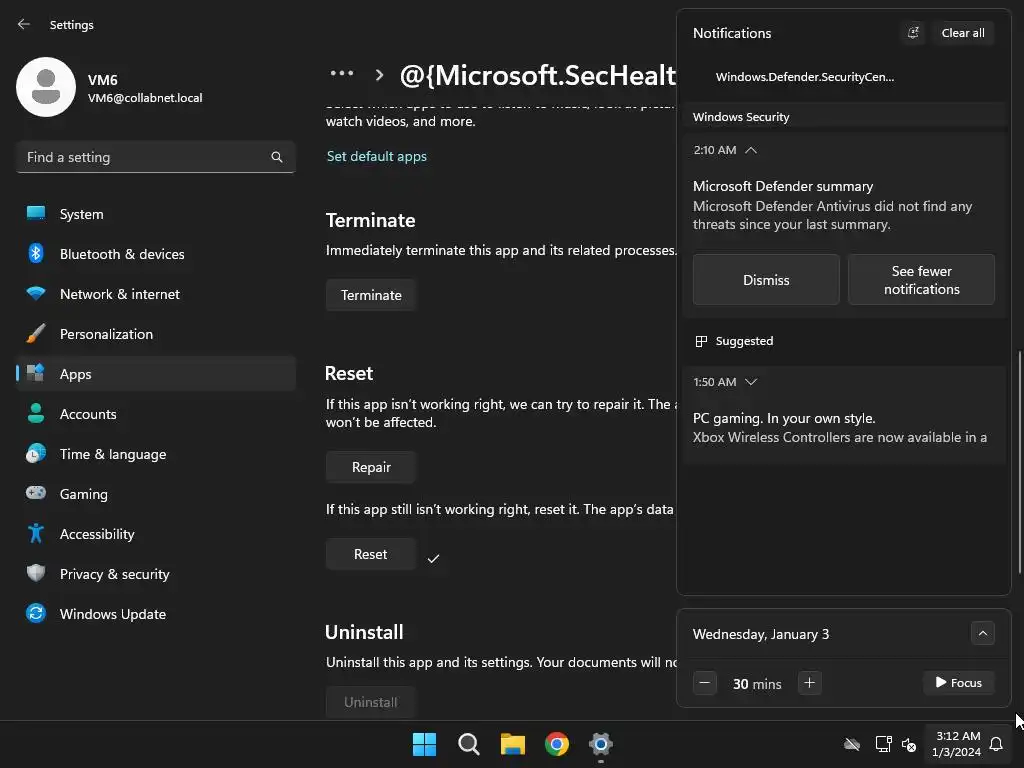Open Privacy & security settings

pos(155,573)
